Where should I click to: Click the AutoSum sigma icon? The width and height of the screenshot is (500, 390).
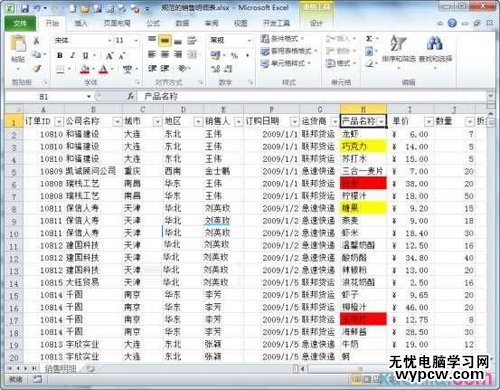click(369, 39)
